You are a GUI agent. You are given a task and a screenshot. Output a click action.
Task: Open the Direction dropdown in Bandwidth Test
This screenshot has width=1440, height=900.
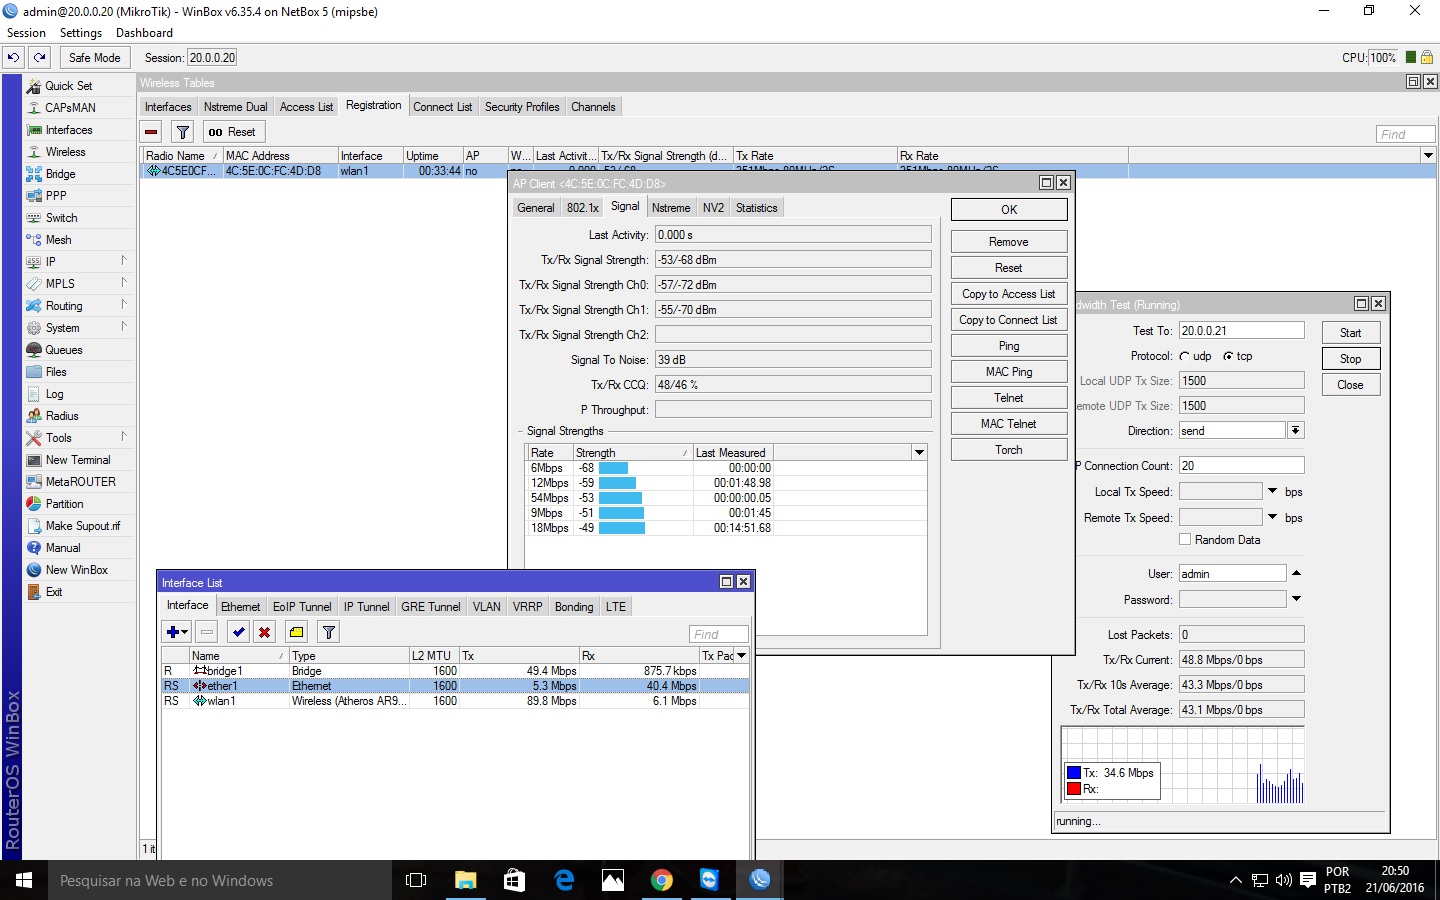tap(1295, 431)
